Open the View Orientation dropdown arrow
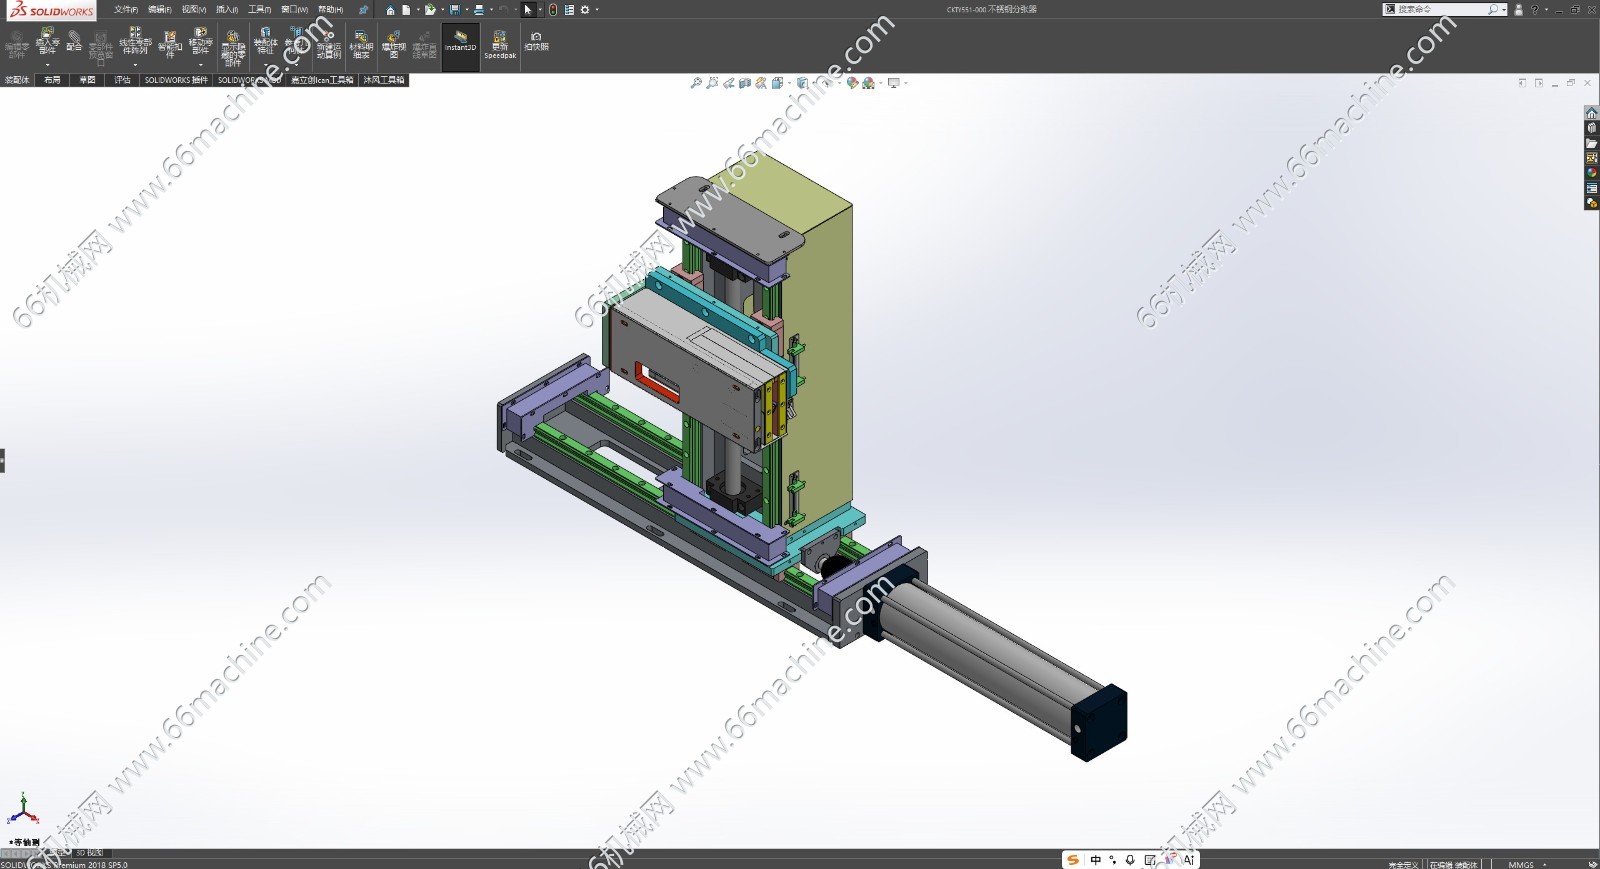1600x869 pixels. point(789,83)
